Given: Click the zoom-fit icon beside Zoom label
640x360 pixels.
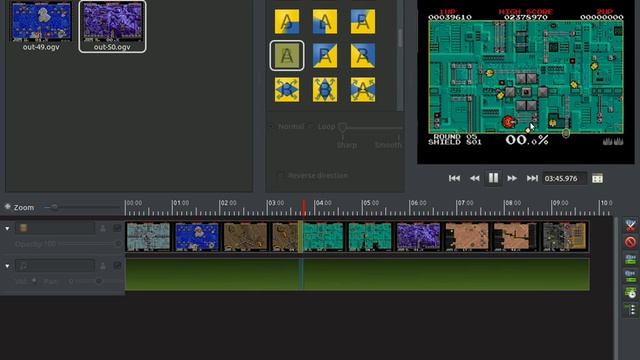Looking at the screenshot, I should (x=7, y=207).
